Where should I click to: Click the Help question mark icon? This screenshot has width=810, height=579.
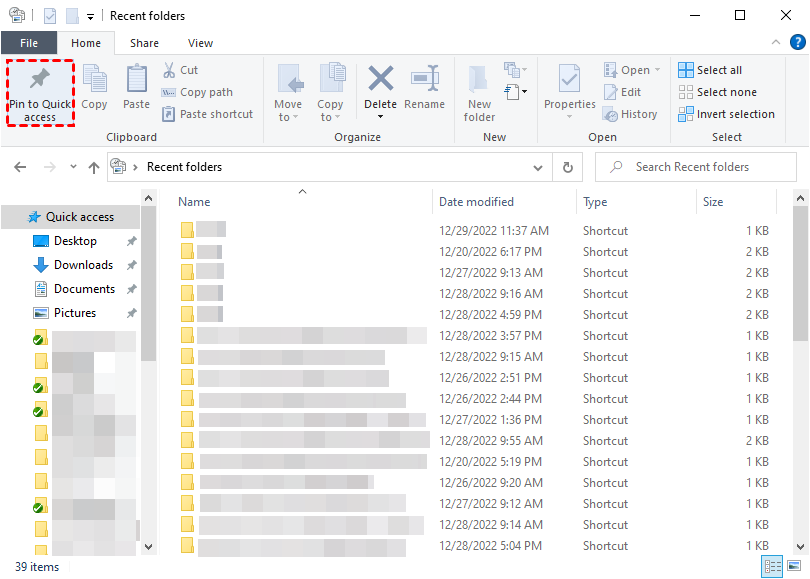click(x=797, y=43)
